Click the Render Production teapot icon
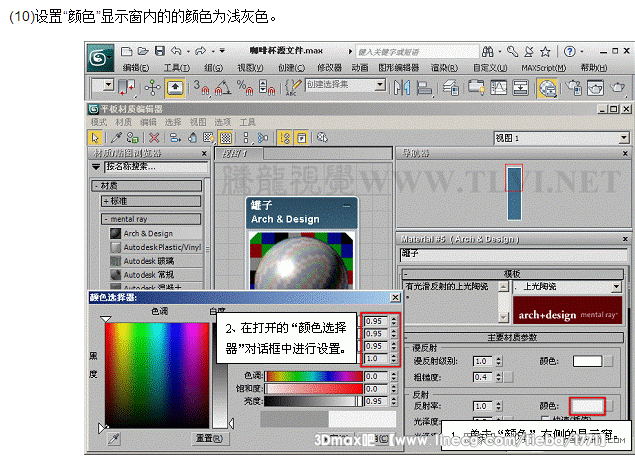This screenshot has height=457, width=635. [x=618, y=88]
